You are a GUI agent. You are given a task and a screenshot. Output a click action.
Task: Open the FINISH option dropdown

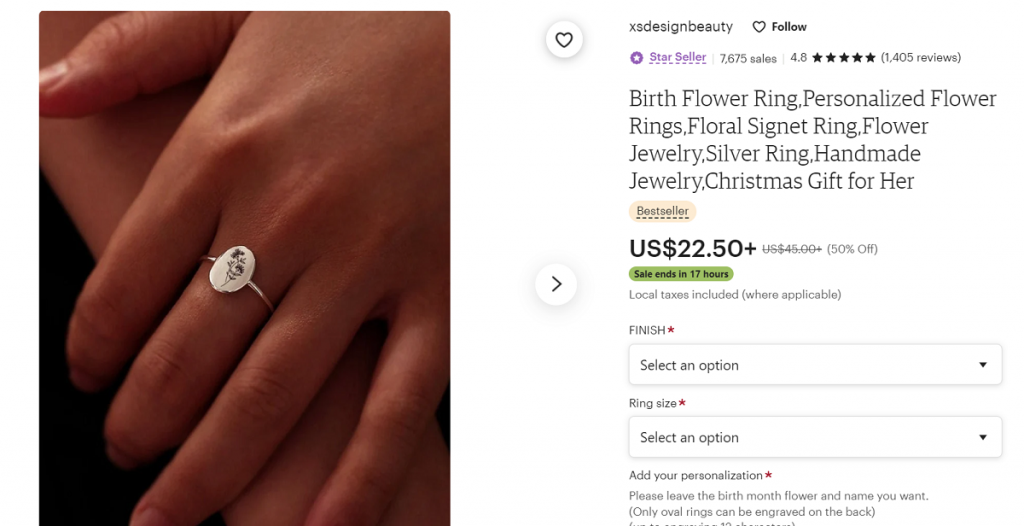[x=815, y=365]
